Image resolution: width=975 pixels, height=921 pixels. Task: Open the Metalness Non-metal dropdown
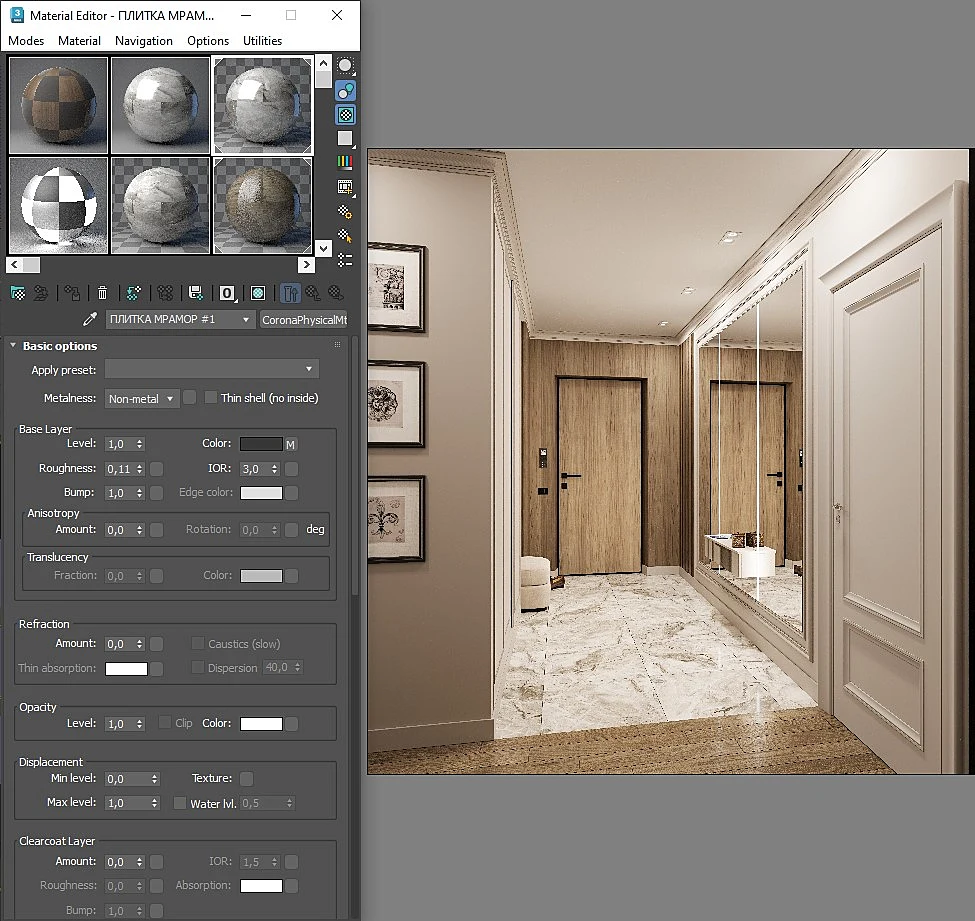142,399
